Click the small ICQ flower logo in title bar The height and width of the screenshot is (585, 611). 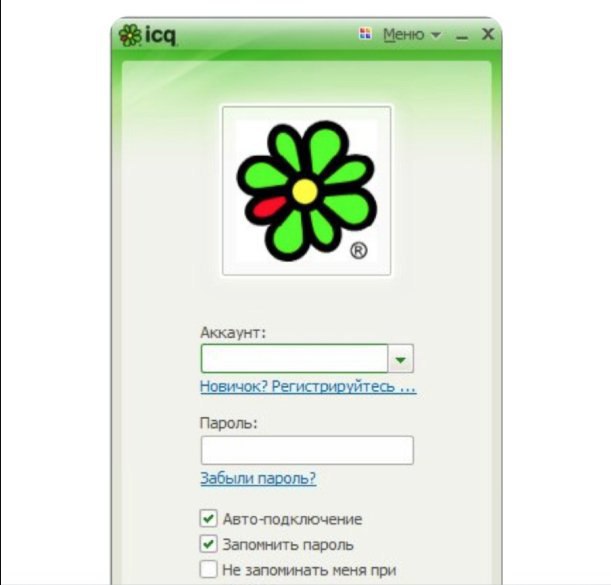coord(130,35)
